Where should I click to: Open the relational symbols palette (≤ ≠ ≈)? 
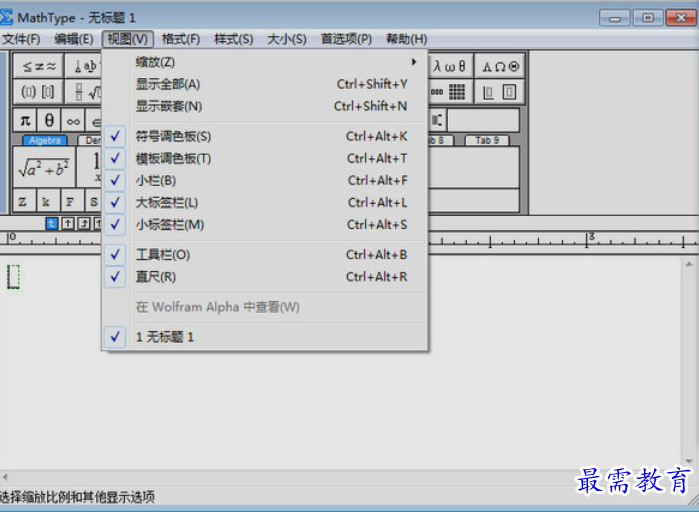click(x=39, y=66)
